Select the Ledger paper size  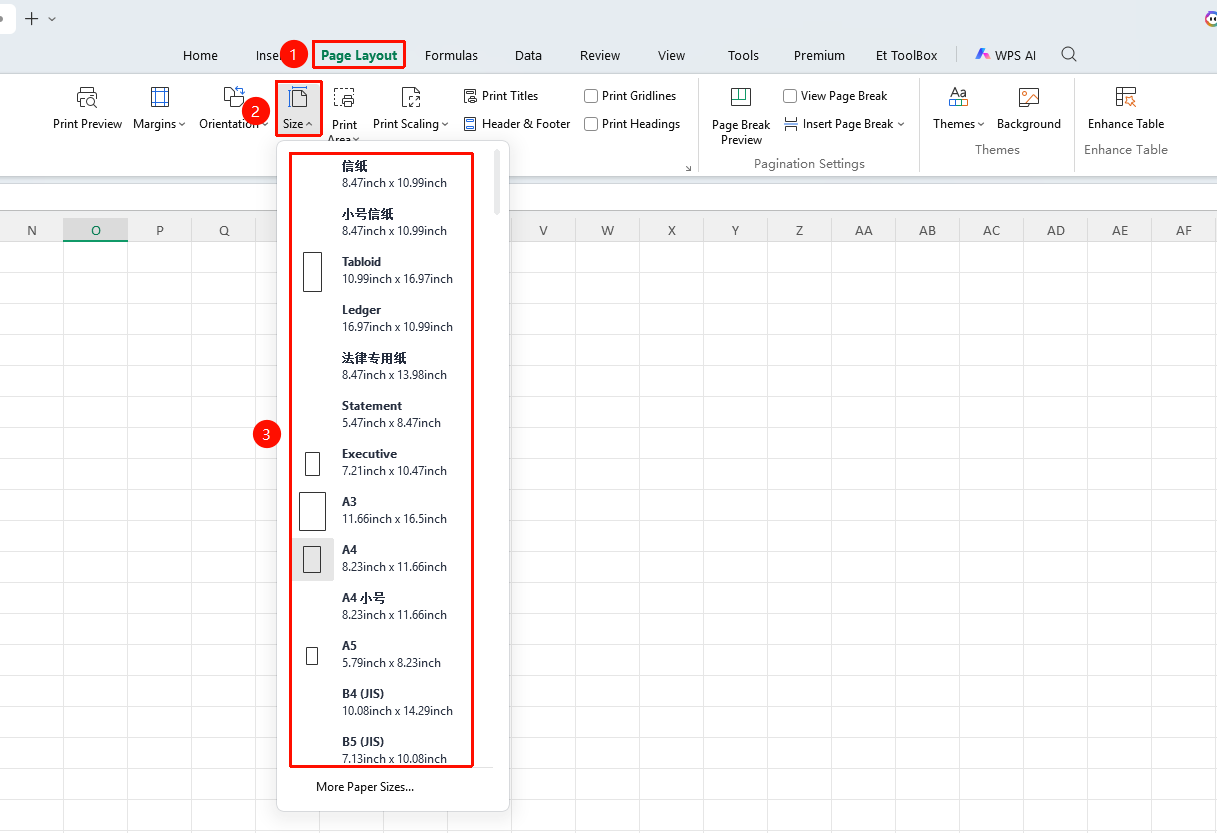(x=382, y=318)
